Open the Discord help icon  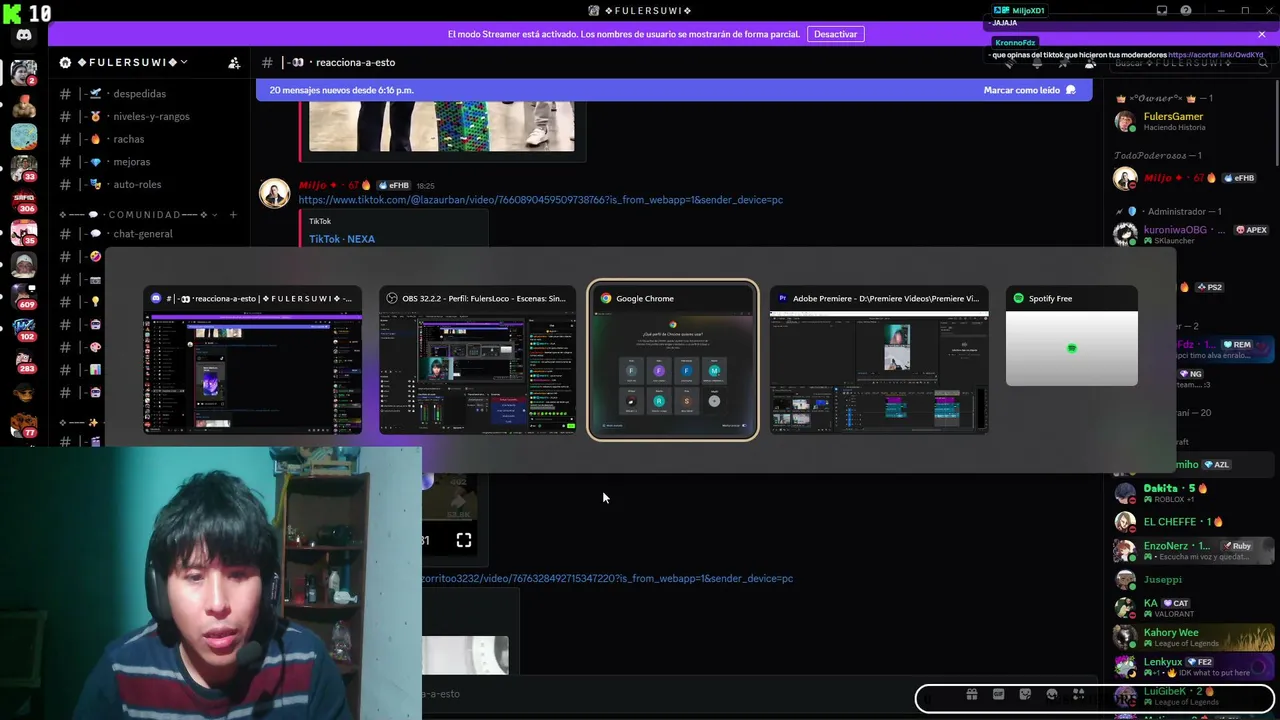click(x=1186, y=11)
